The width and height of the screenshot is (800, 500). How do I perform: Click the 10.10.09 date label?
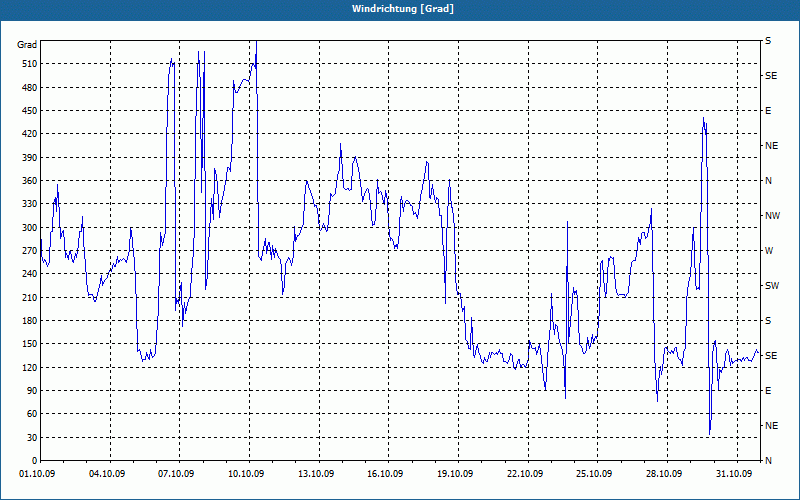click(x=246, y=474)
